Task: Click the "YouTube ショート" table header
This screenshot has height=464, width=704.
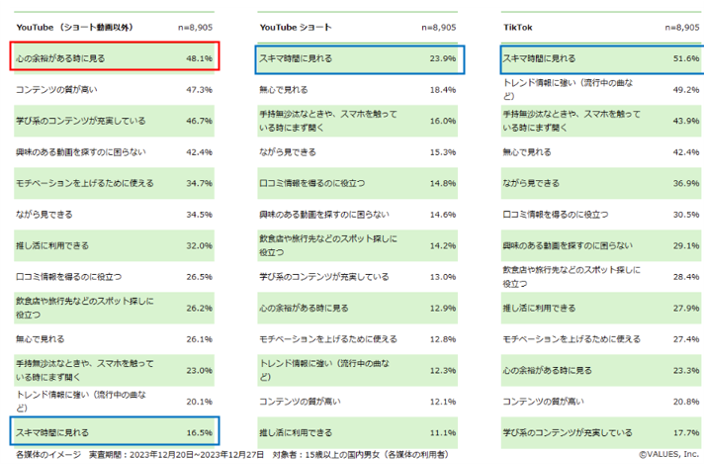Action: pyautogui.click(x=295, y=27)
